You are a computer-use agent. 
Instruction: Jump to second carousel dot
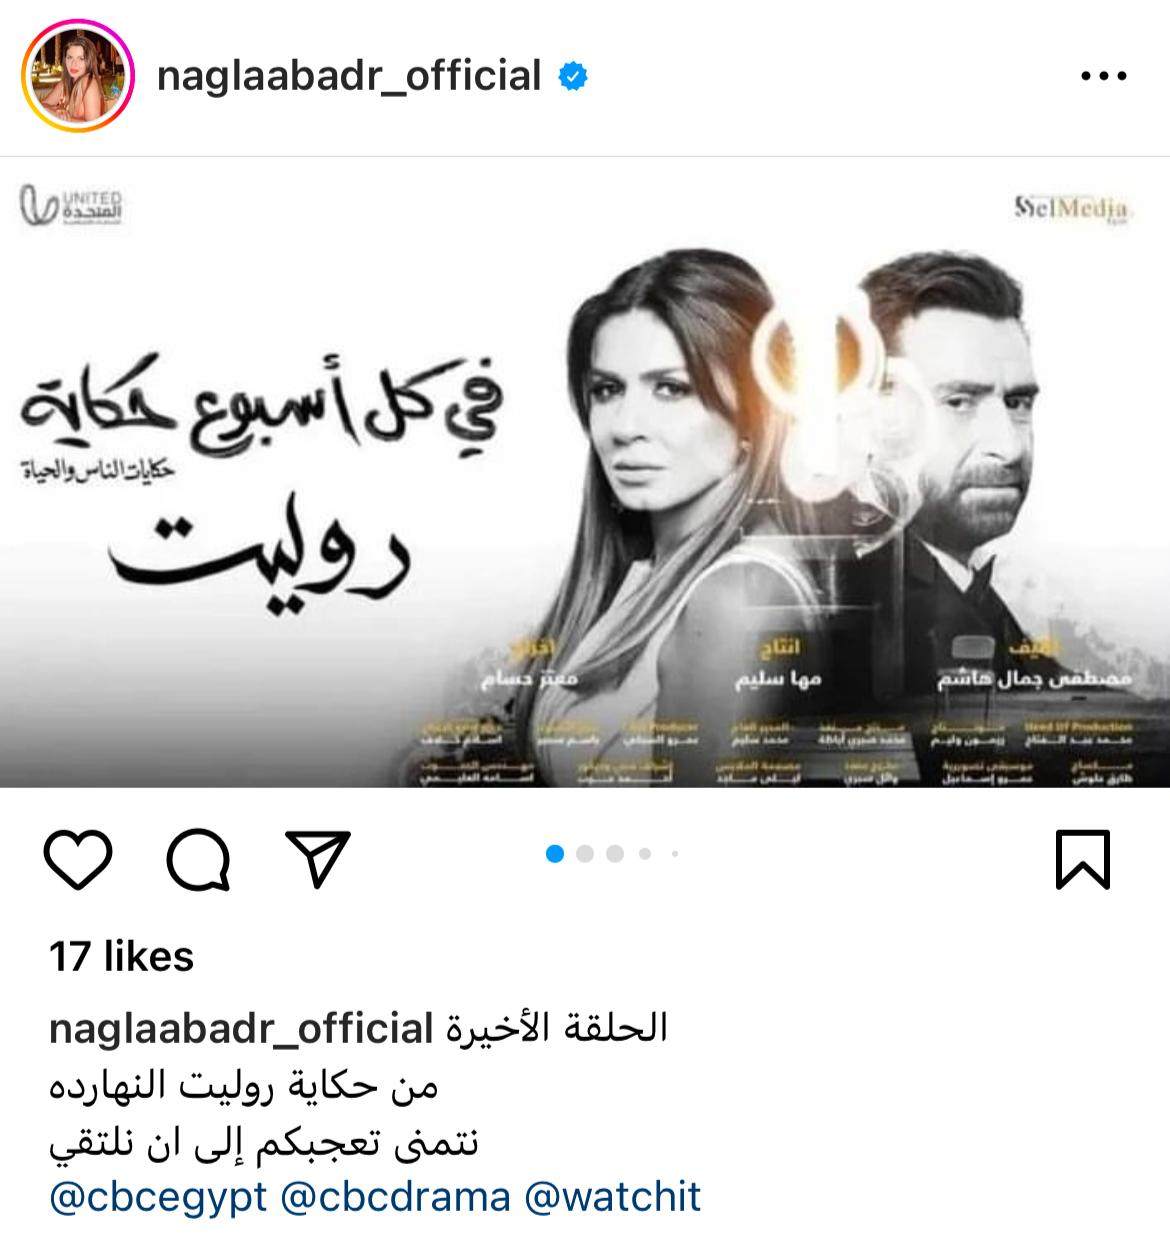point(586,854)
